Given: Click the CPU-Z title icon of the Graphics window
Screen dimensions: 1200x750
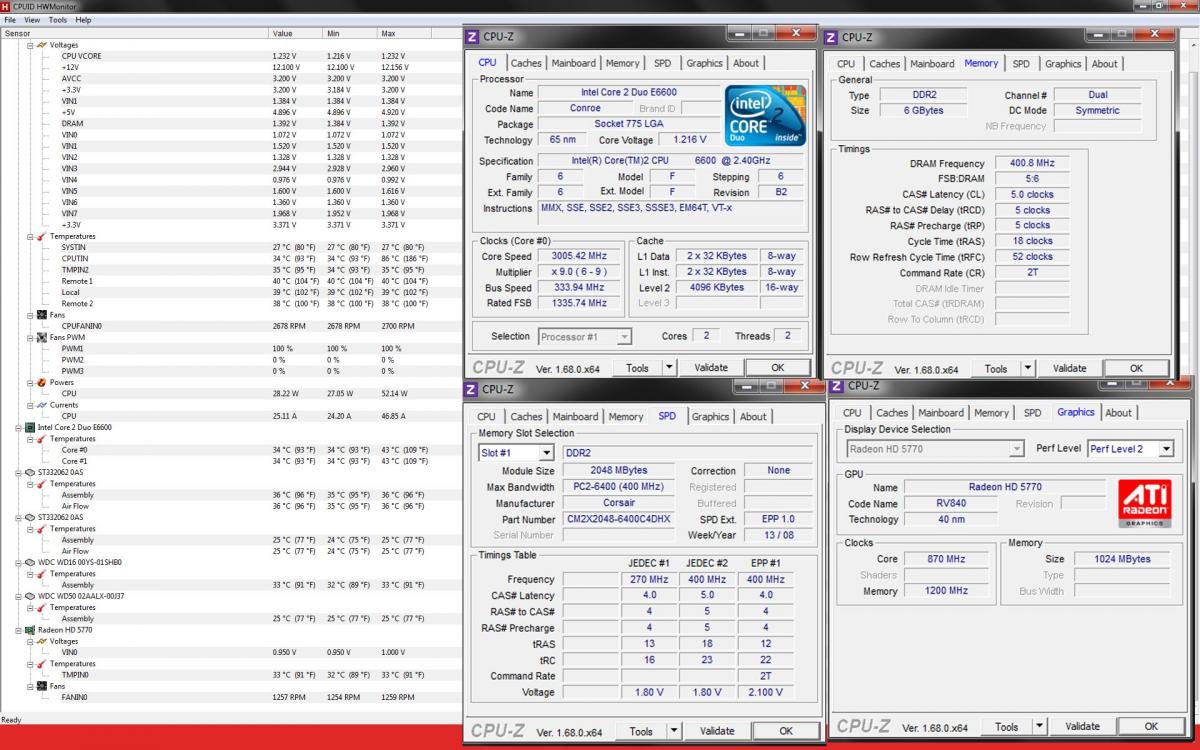Looking at the screenshot, I should click(x=836, y=385).
